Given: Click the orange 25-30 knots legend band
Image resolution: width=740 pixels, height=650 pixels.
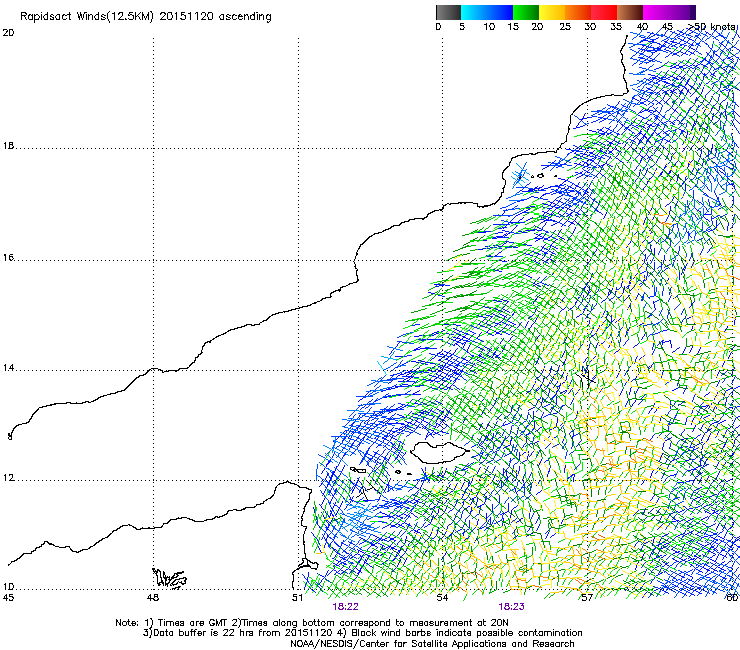Looking at the screenshot, I should (x=578, y=12).
